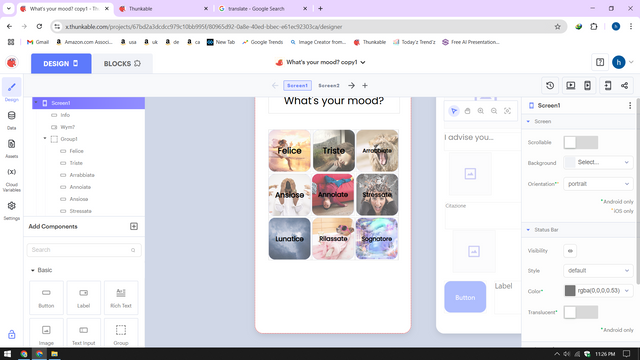This screenshot has height=360, width=640.
Task: Collapse the Screen properties section
Action: point(528,122)
